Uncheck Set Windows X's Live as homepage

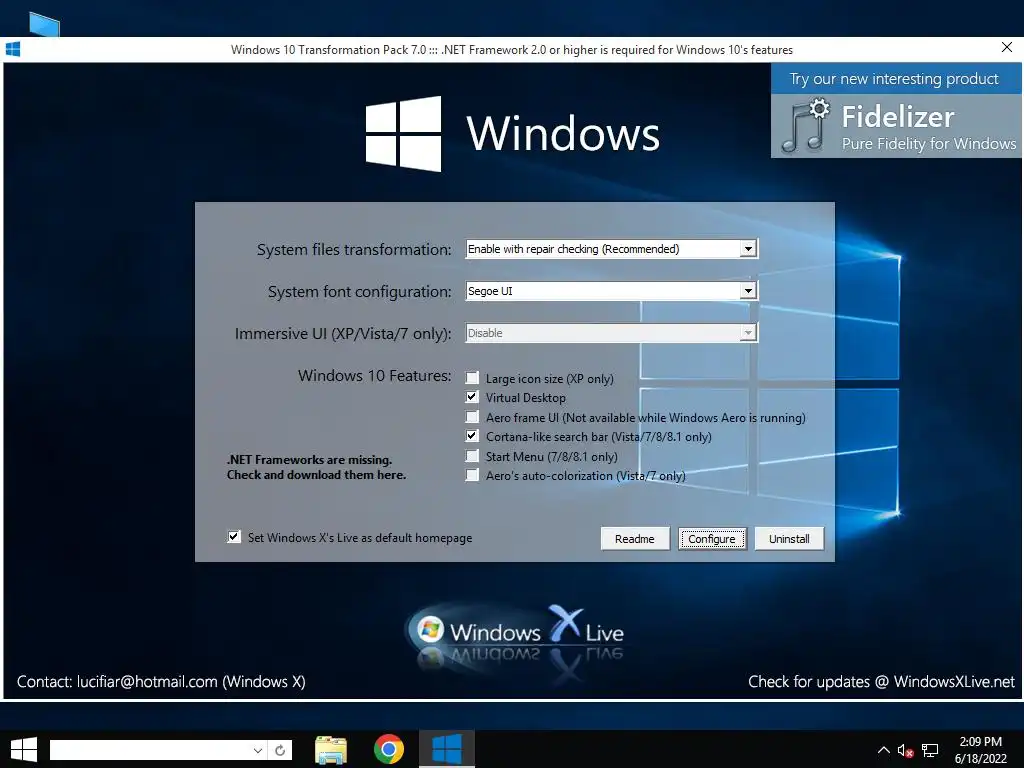pyautogui.click(x=234, y=537)
